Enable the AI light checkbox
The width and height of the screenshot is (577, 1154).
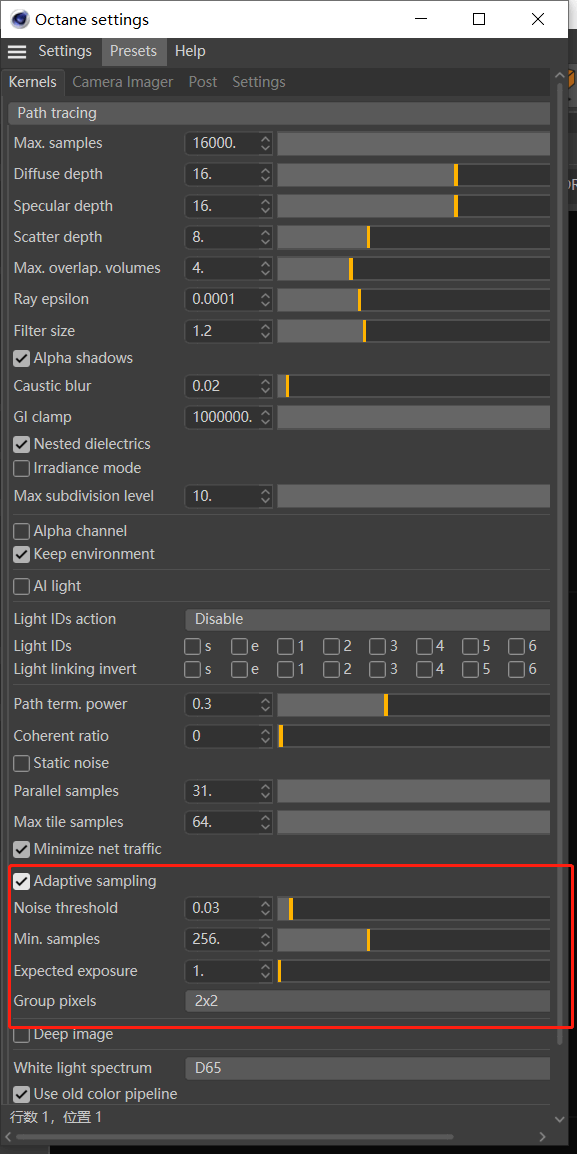pos(21,587)
